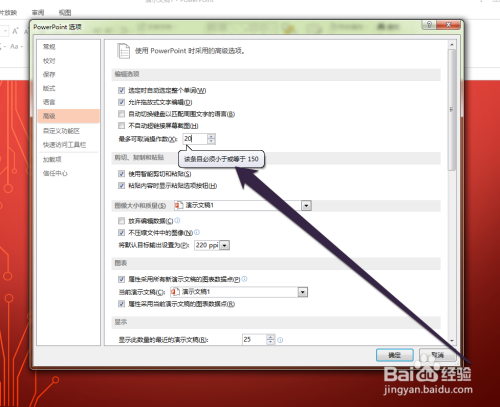Toggle chart data point for all new presentations (P)
Screen dimensions: 500x407
coord(121,279)
